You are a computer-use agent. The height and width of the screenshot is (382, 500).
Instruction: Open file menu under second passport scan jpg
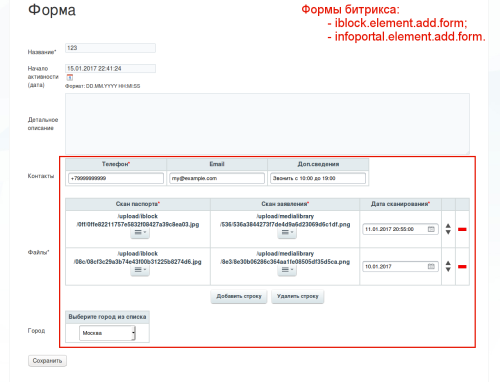point(140,270)
